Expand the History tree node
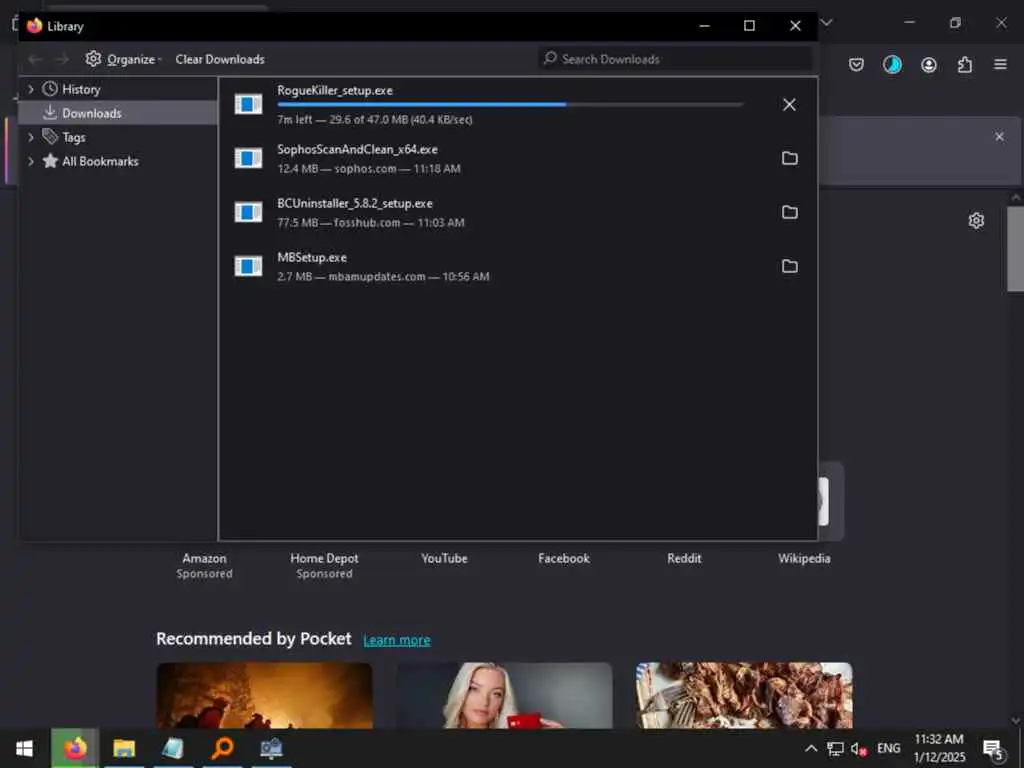The image size is (1024, 768). [30, 89]
